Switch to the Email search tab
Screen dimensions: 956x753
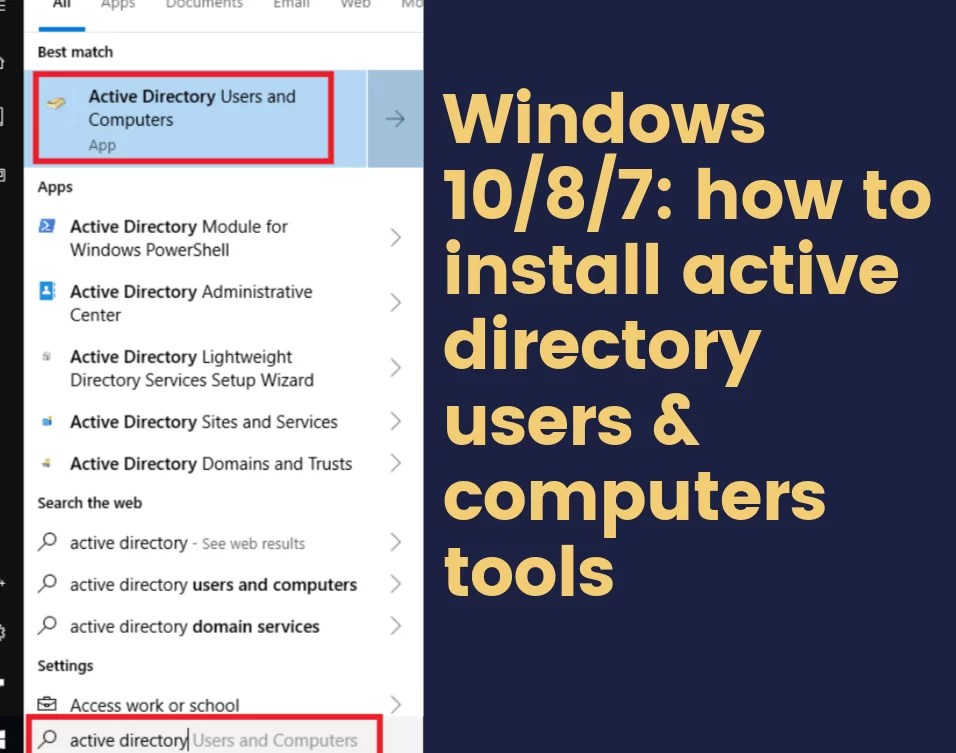click(x=291, y=5)
